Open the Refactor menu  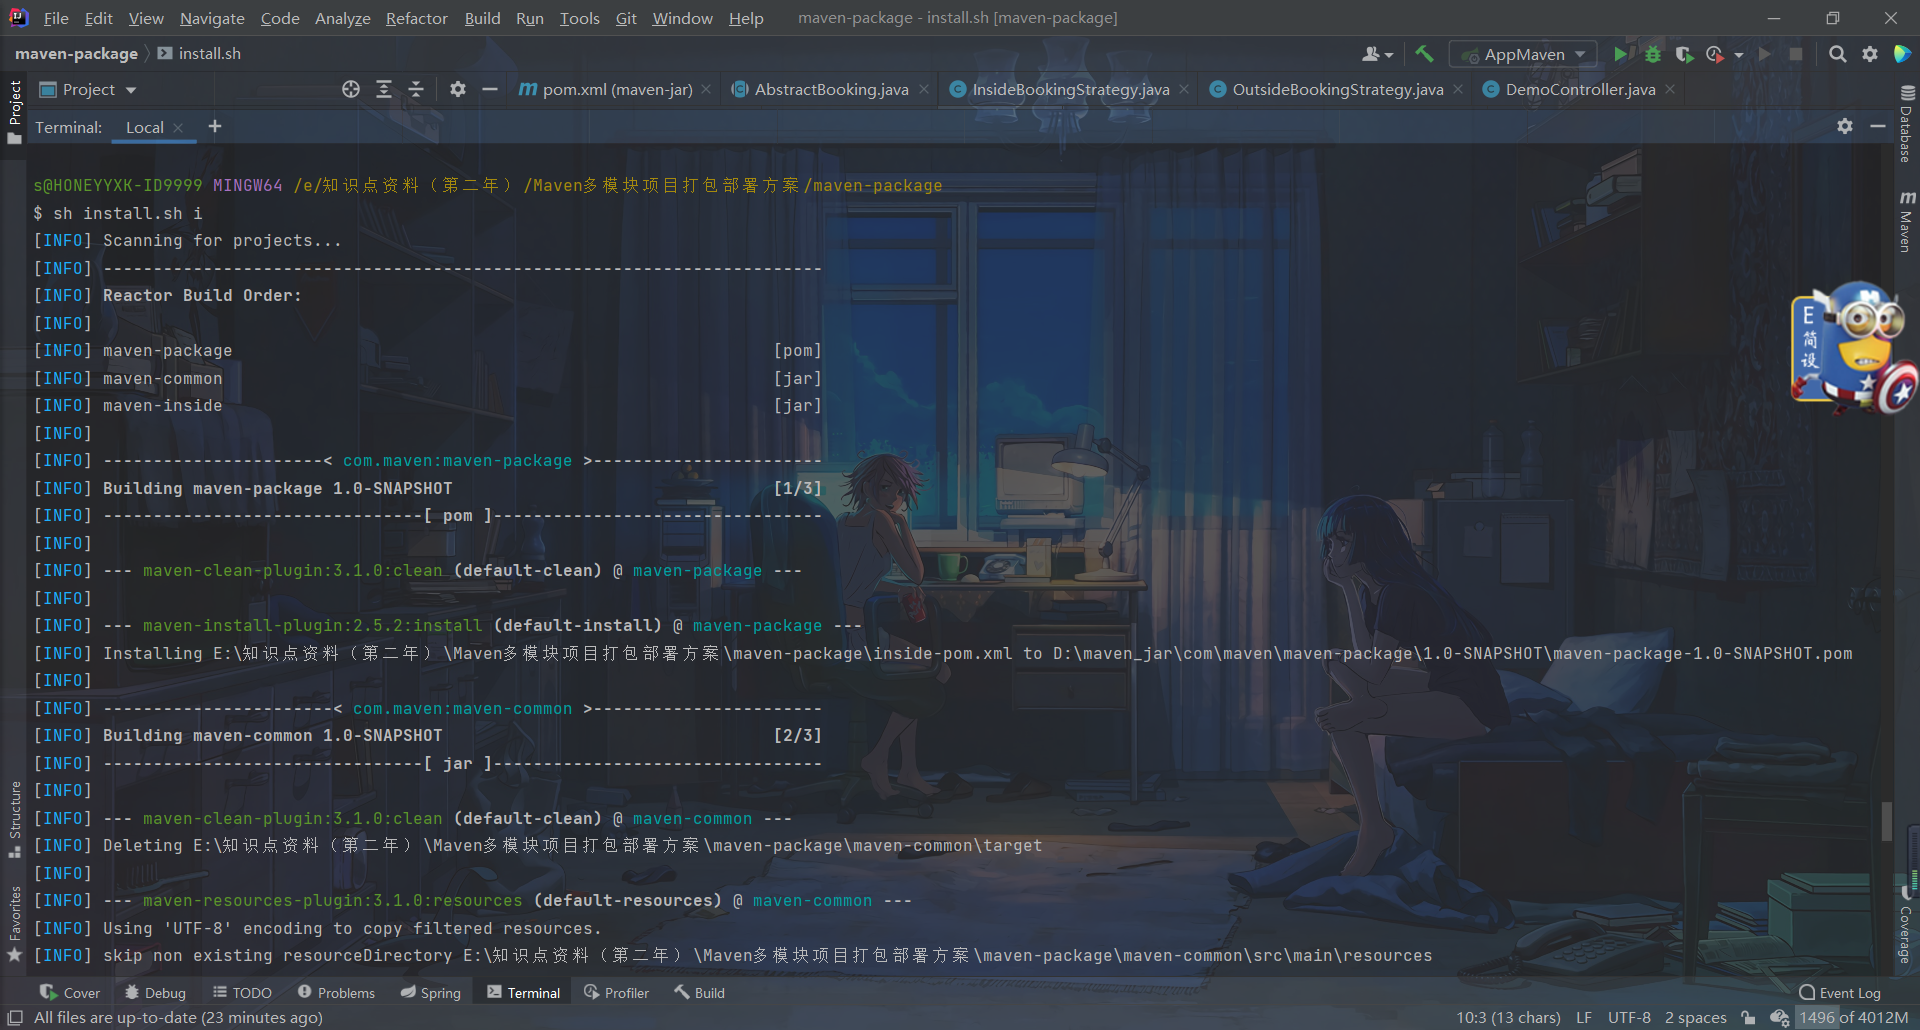(x=416, y=18)
